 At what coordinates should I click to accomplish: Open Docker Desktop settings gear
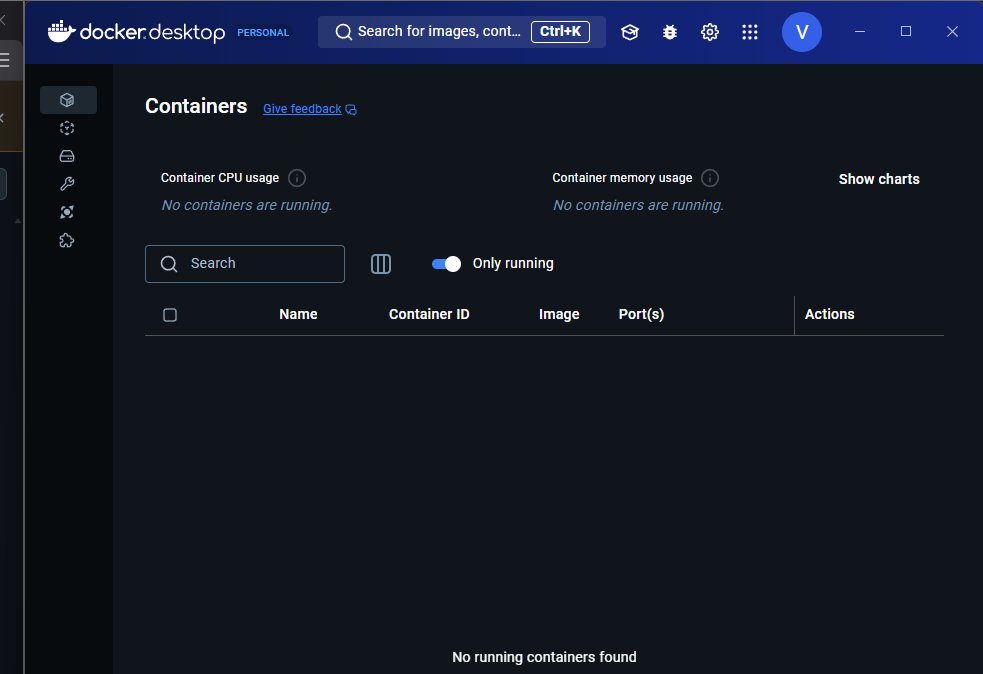[x=710, y=32]
